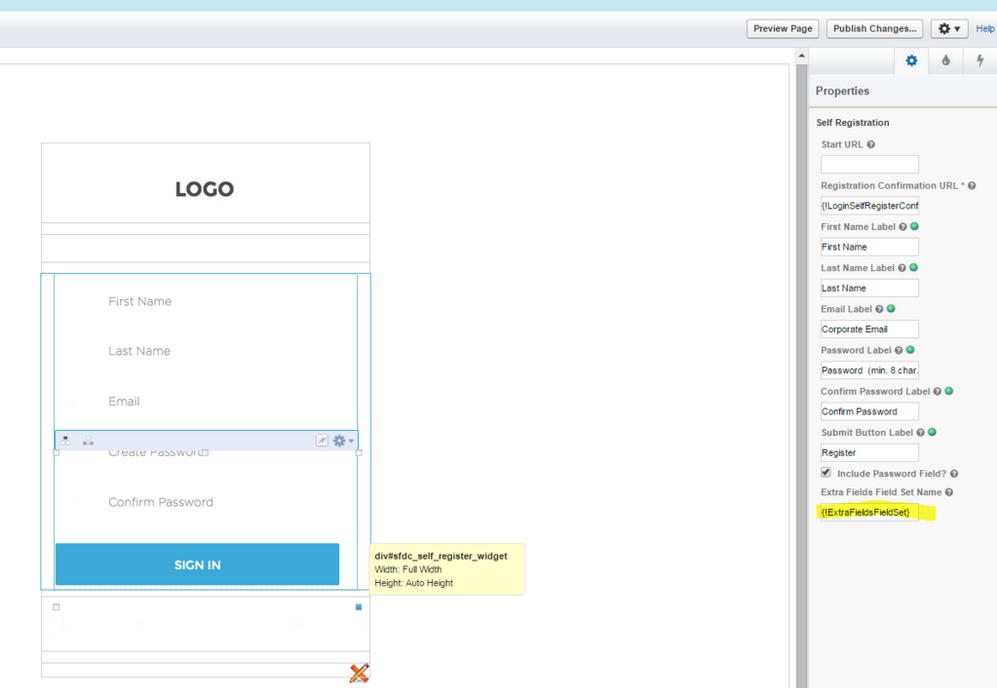Click the Confirm Password label input
The width and height of the screenshot is (997, 688).
coord(869,411)
